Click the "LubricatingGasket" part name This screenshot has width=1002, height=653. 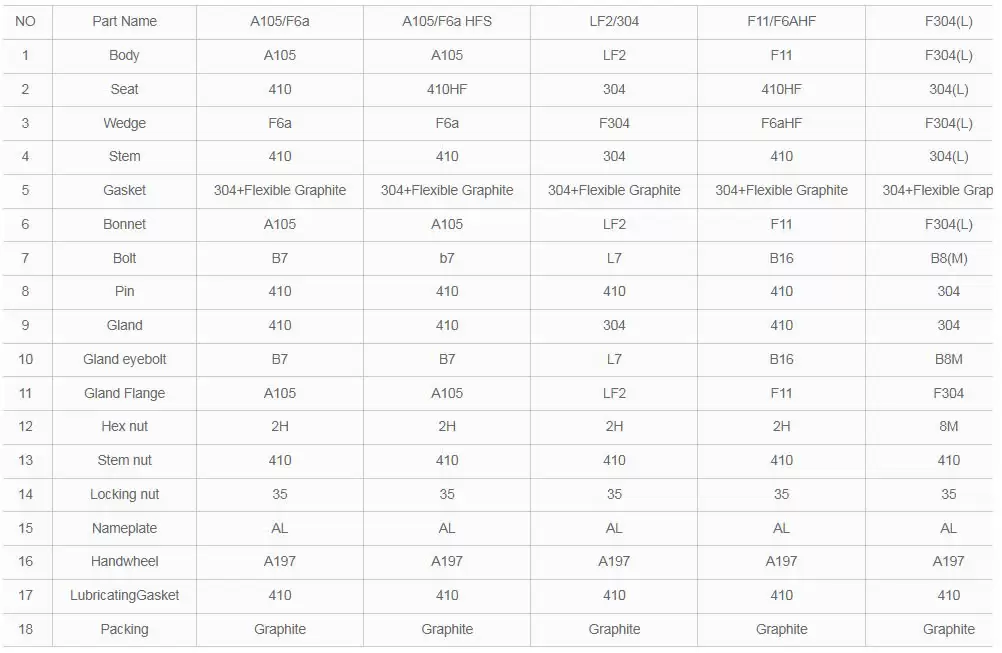124,595
